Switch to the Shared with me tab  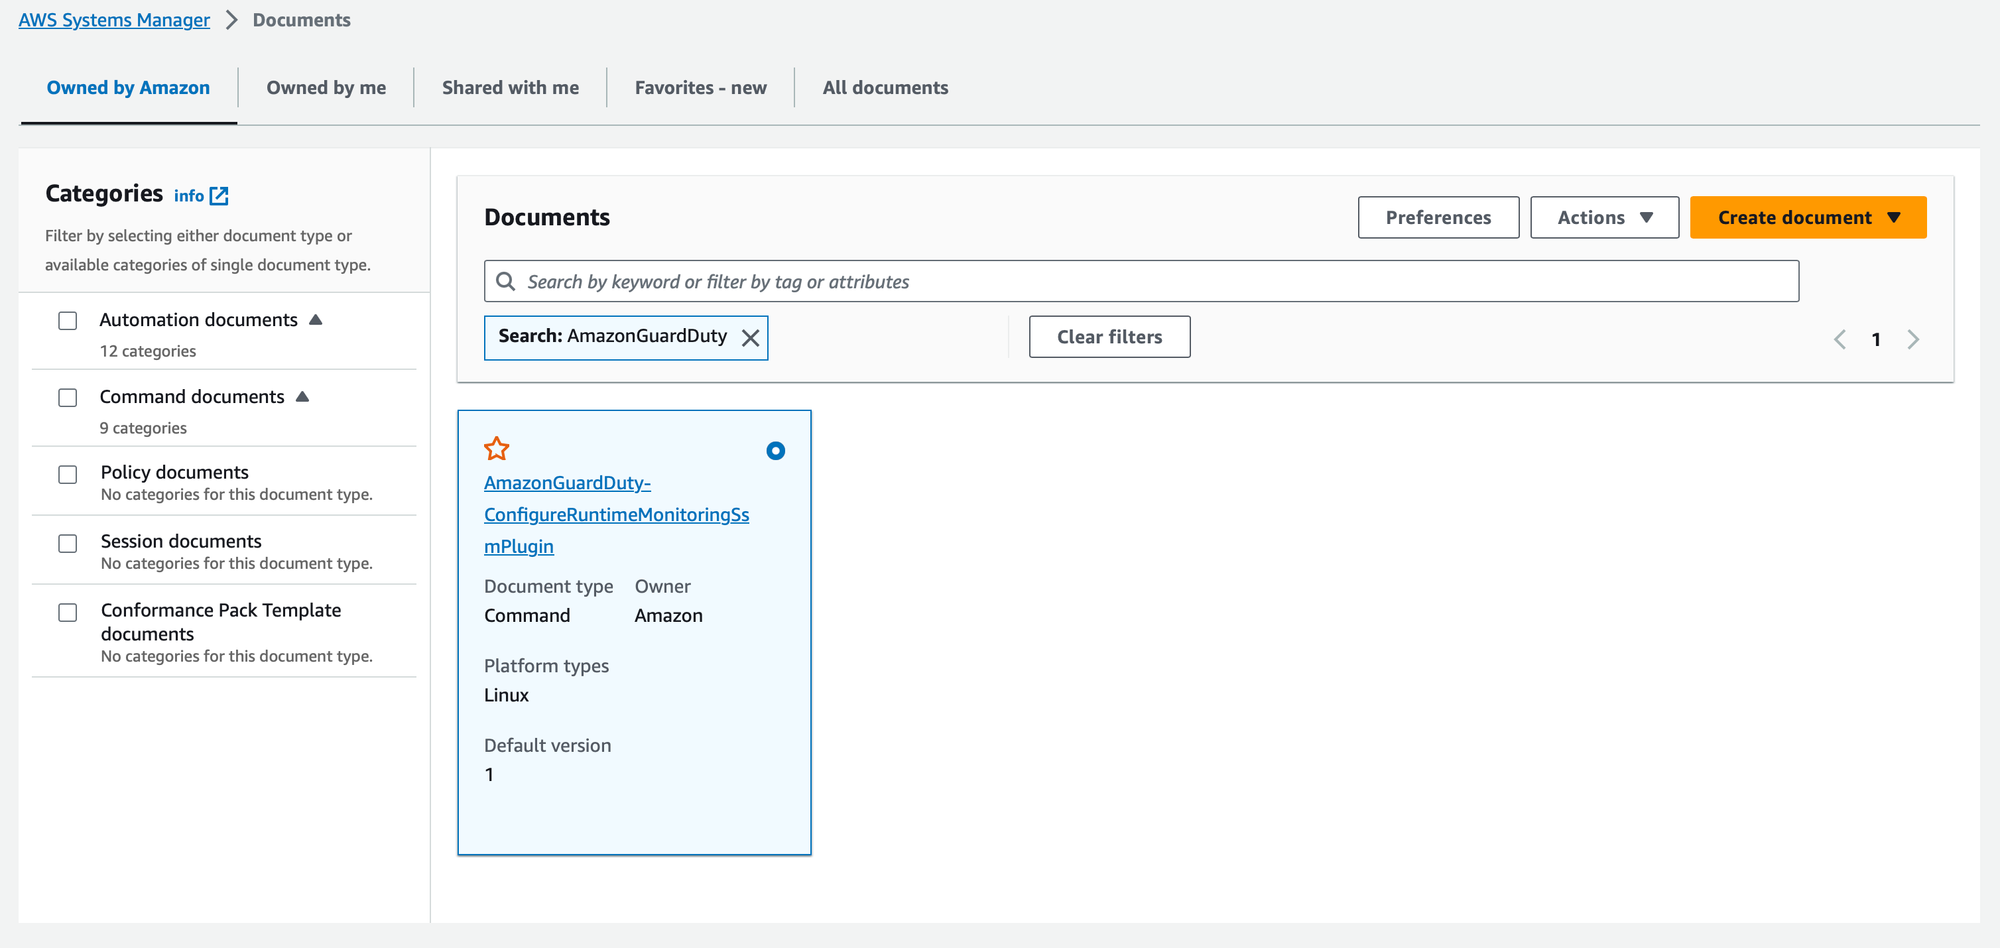(510, 88)
